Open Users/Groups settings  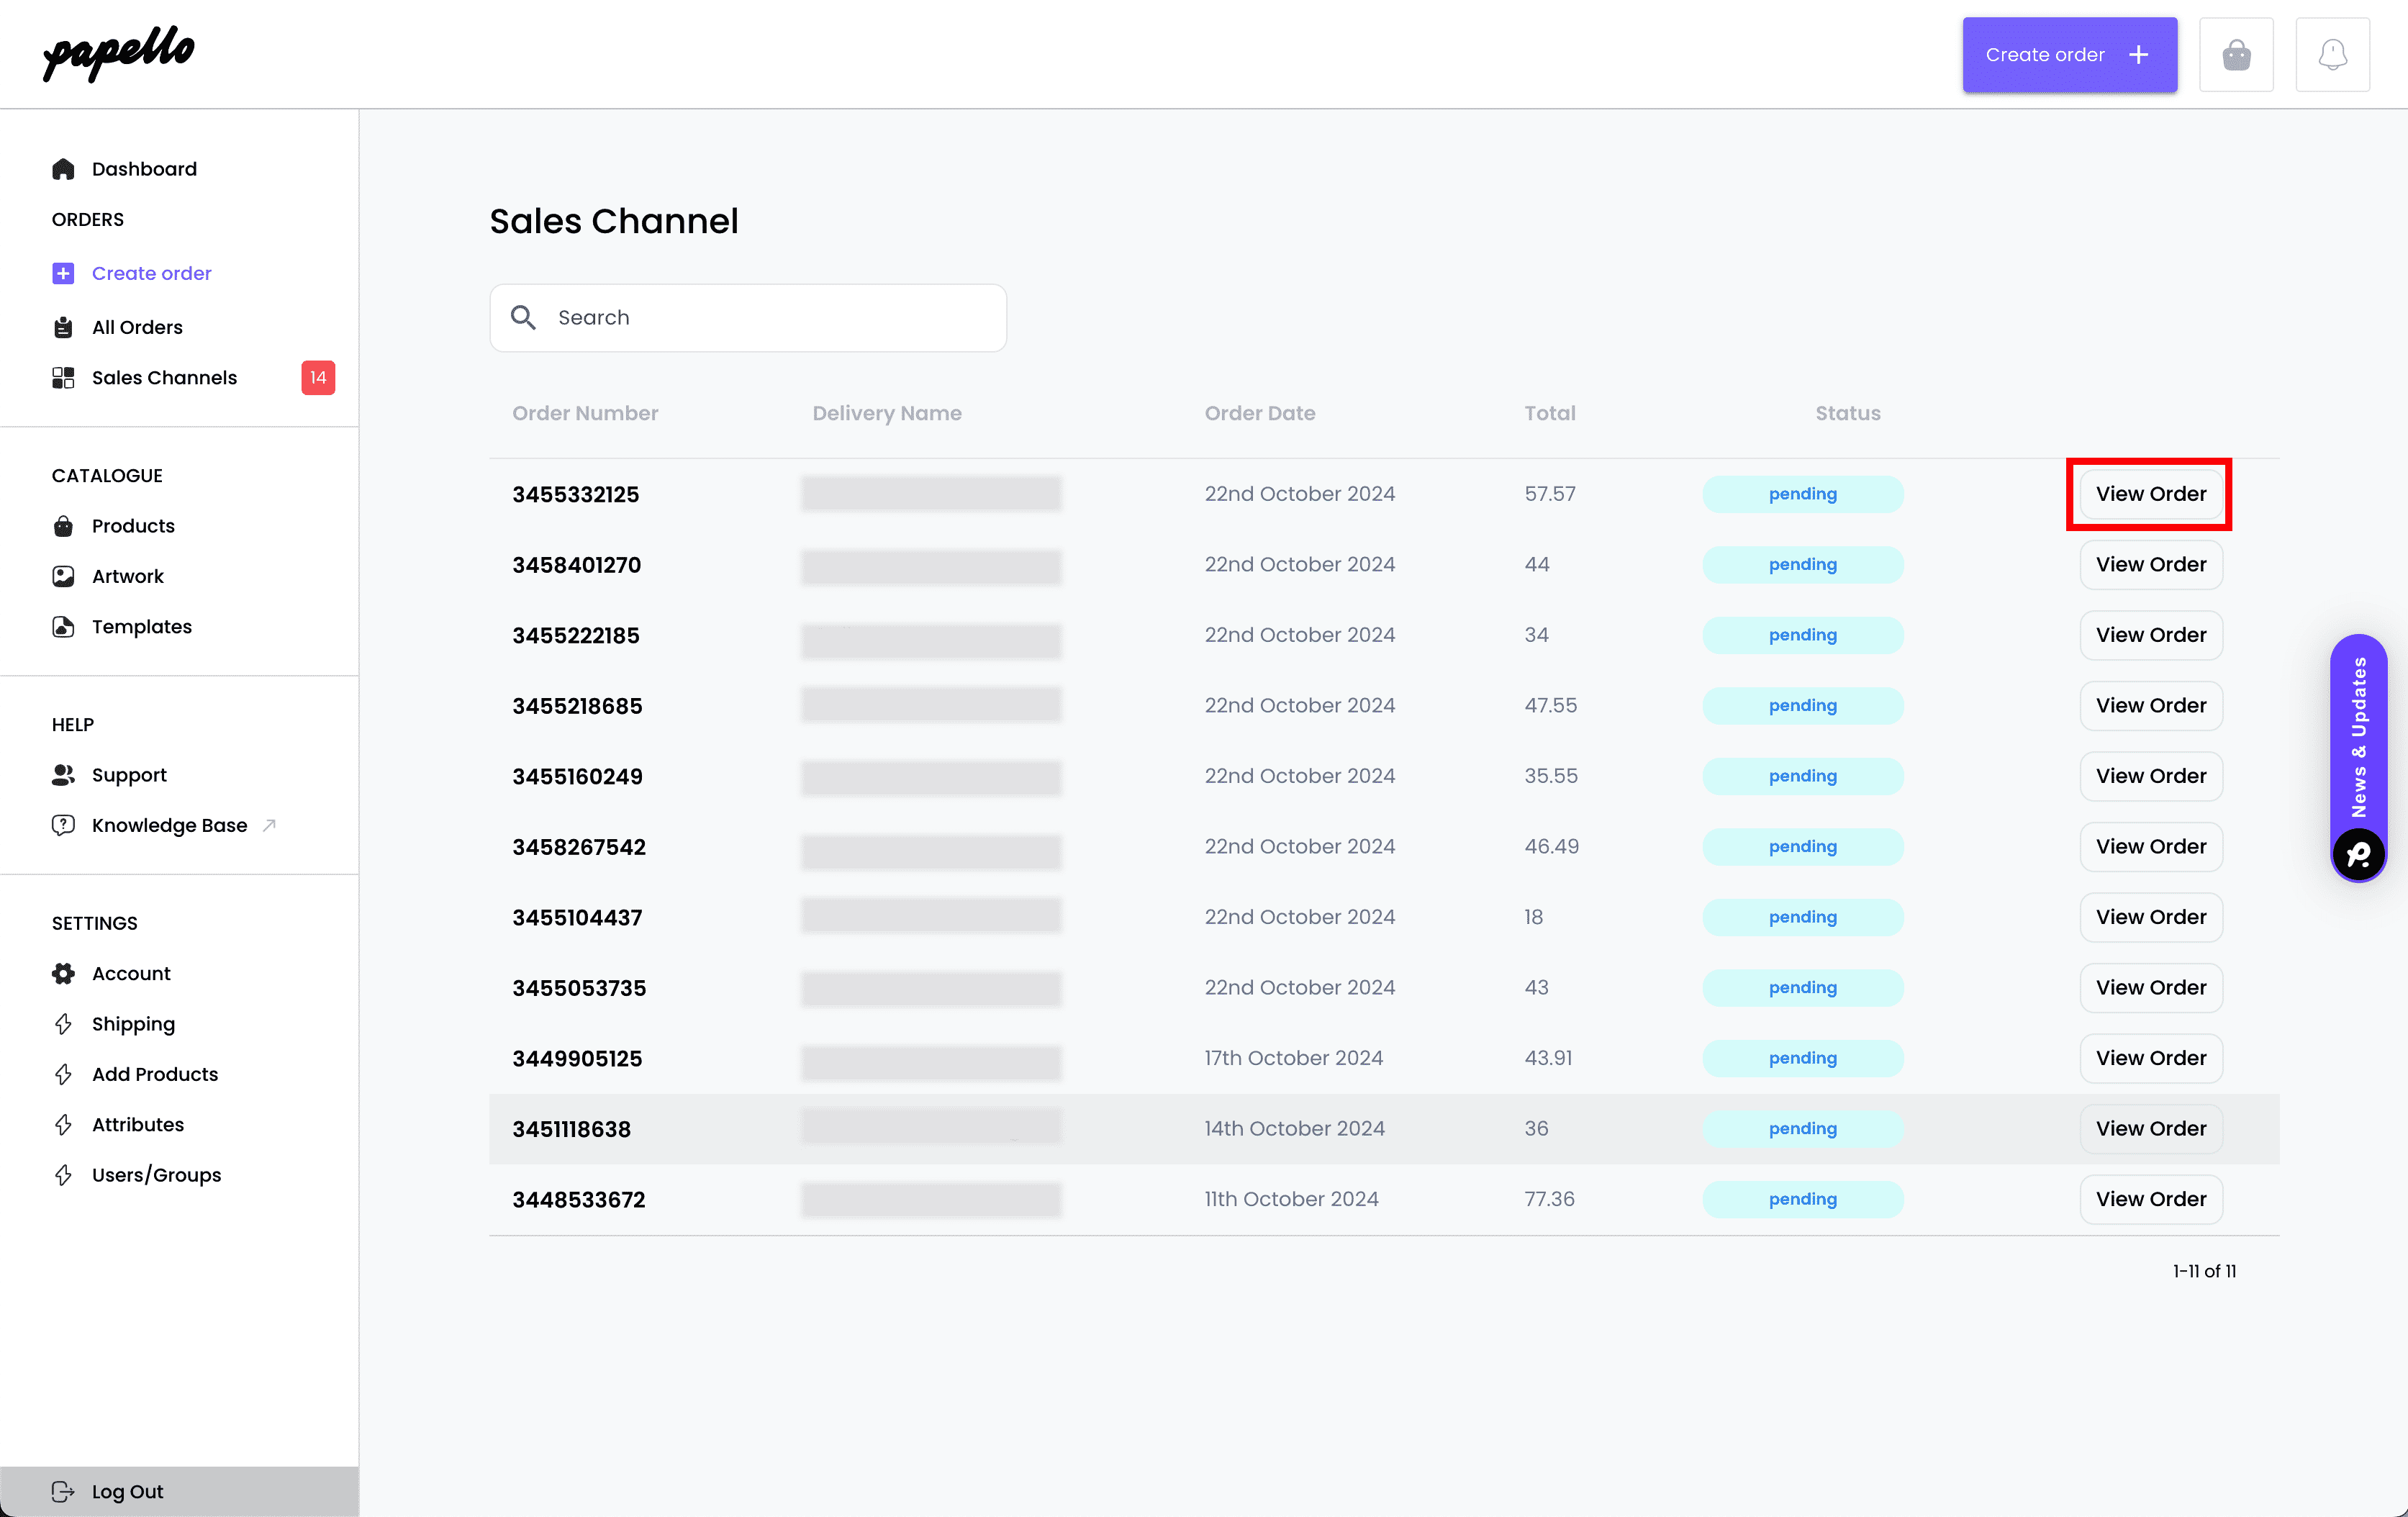[156, 1175]
